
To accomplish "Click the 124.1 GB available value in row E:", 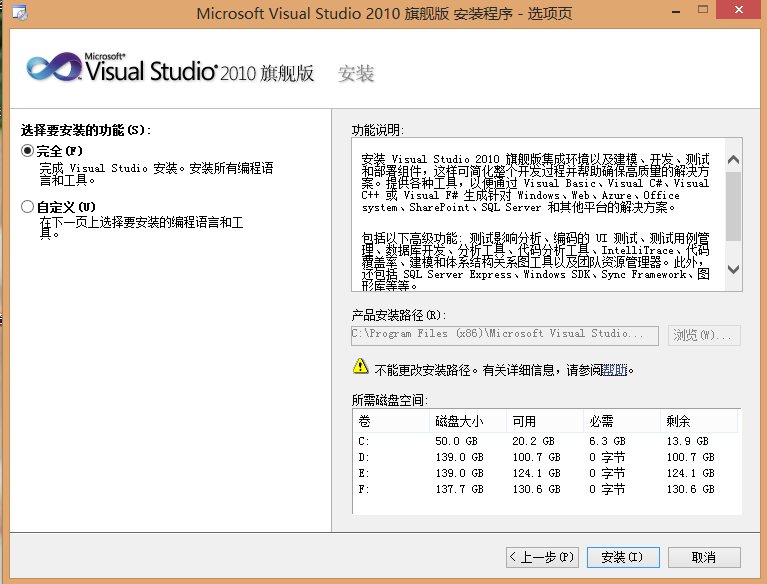I will (x=536, y=473).
